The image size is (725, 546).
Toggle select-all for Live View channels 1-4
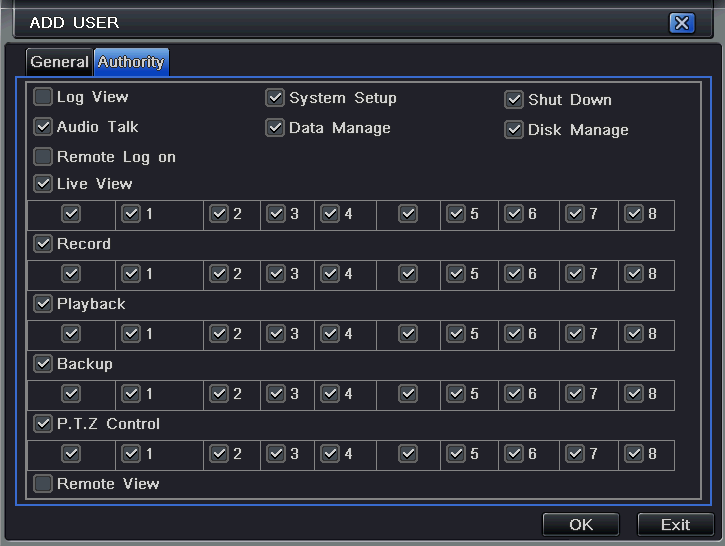coord(71,214)
